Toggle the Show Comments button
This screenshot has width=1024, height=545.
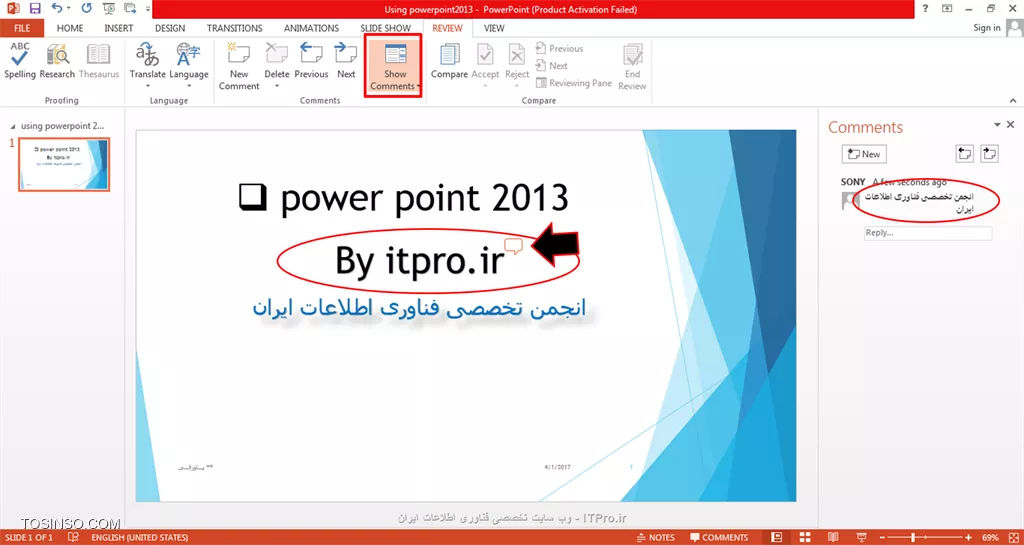(394, 66)
